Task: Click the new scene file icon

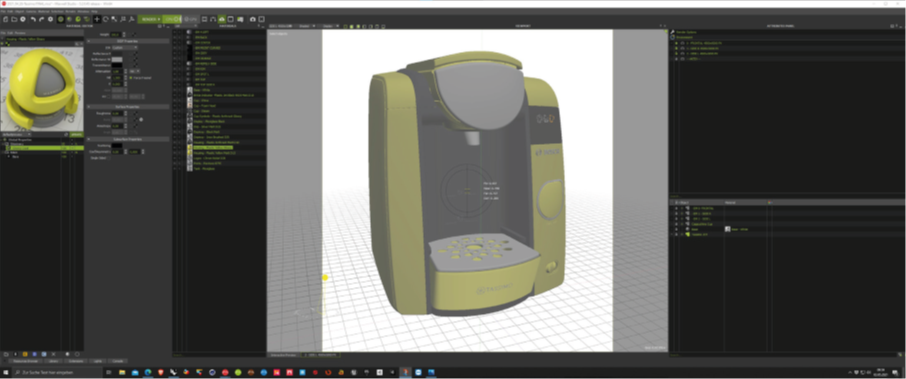Action: [x=6, y=19]
